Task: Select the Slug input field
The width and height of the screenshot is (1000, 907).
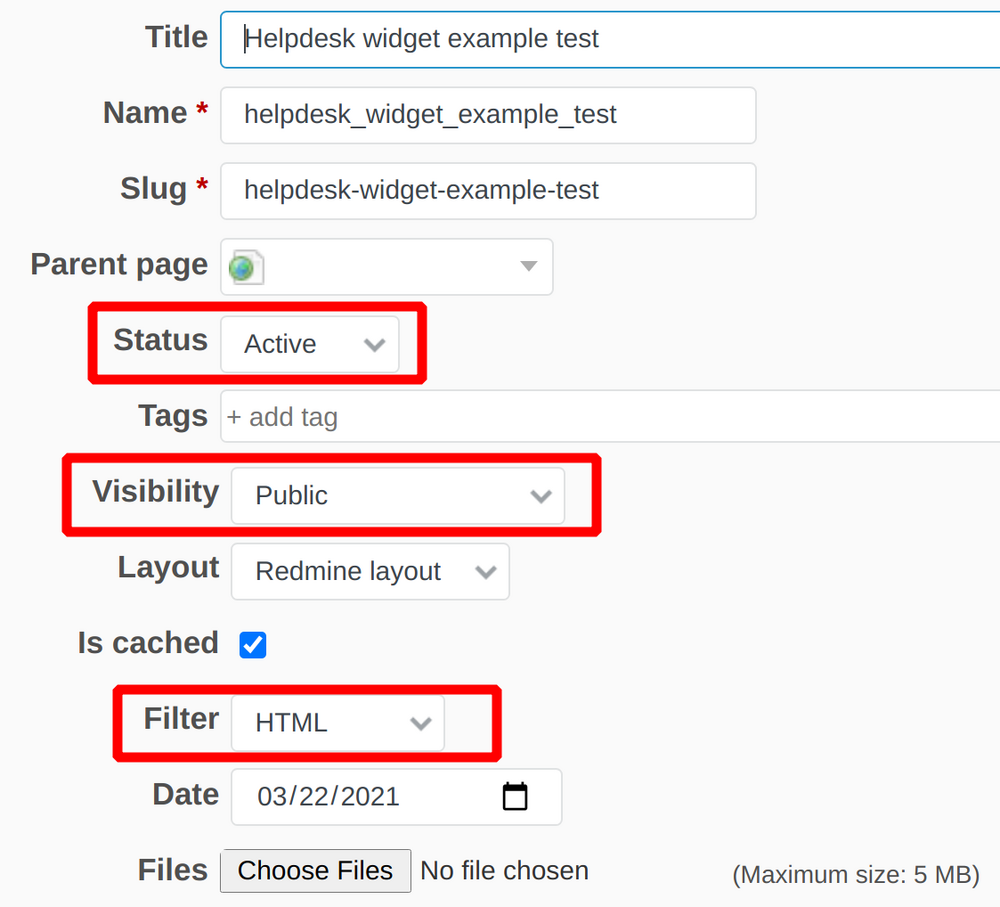Action: pos(488,191)
